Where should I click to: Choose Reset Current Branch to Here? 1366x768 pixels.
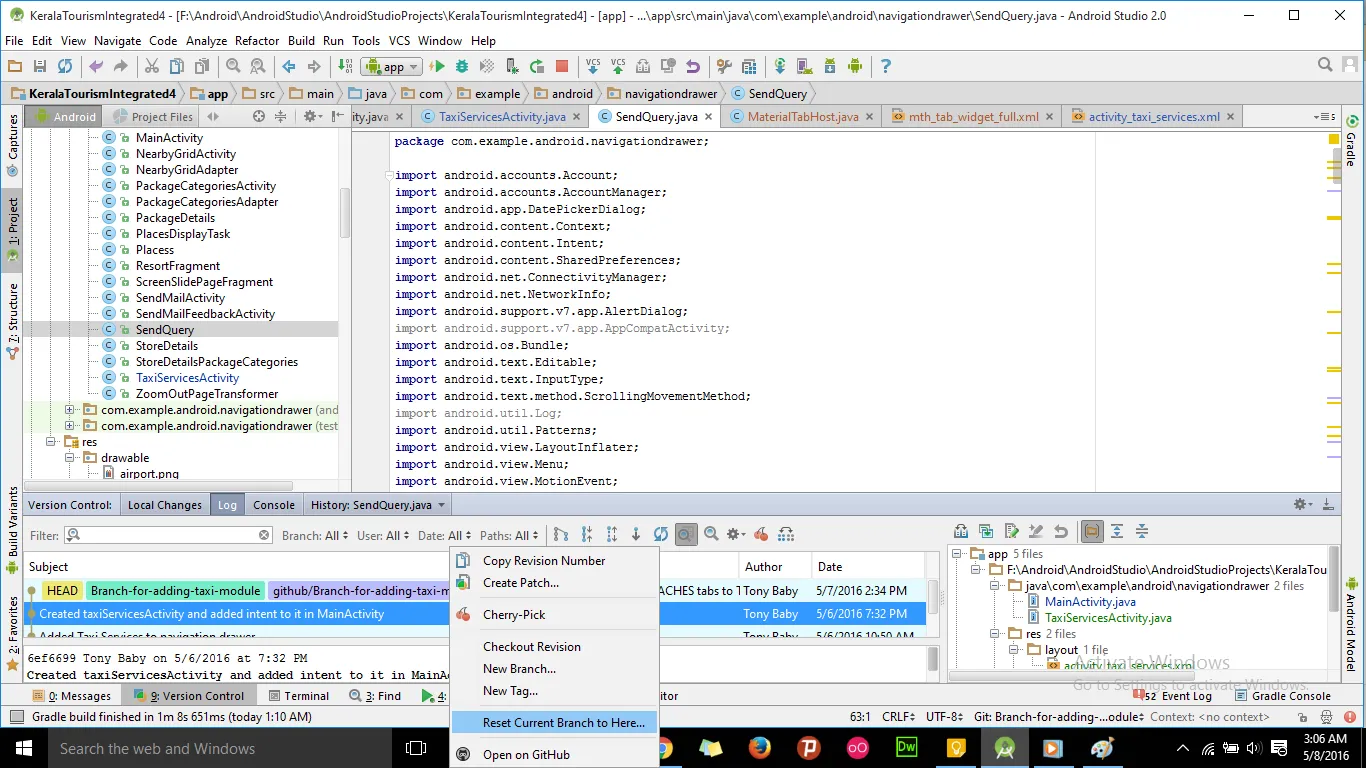[x=563, y=722]
